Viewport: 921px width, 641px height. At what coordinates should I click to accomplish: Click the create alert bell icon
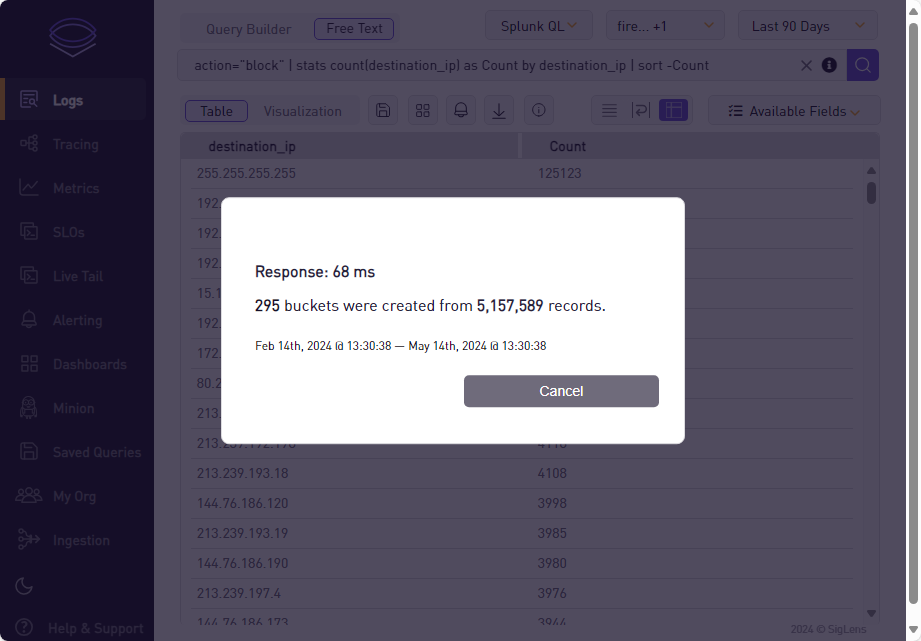pos(461,111)
